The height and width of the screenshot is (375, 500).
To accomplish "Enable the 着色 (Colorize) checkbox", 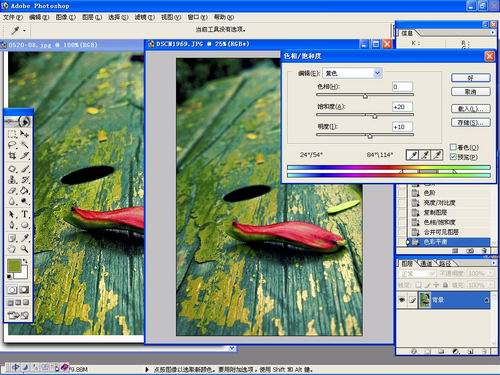I will 453,147.
